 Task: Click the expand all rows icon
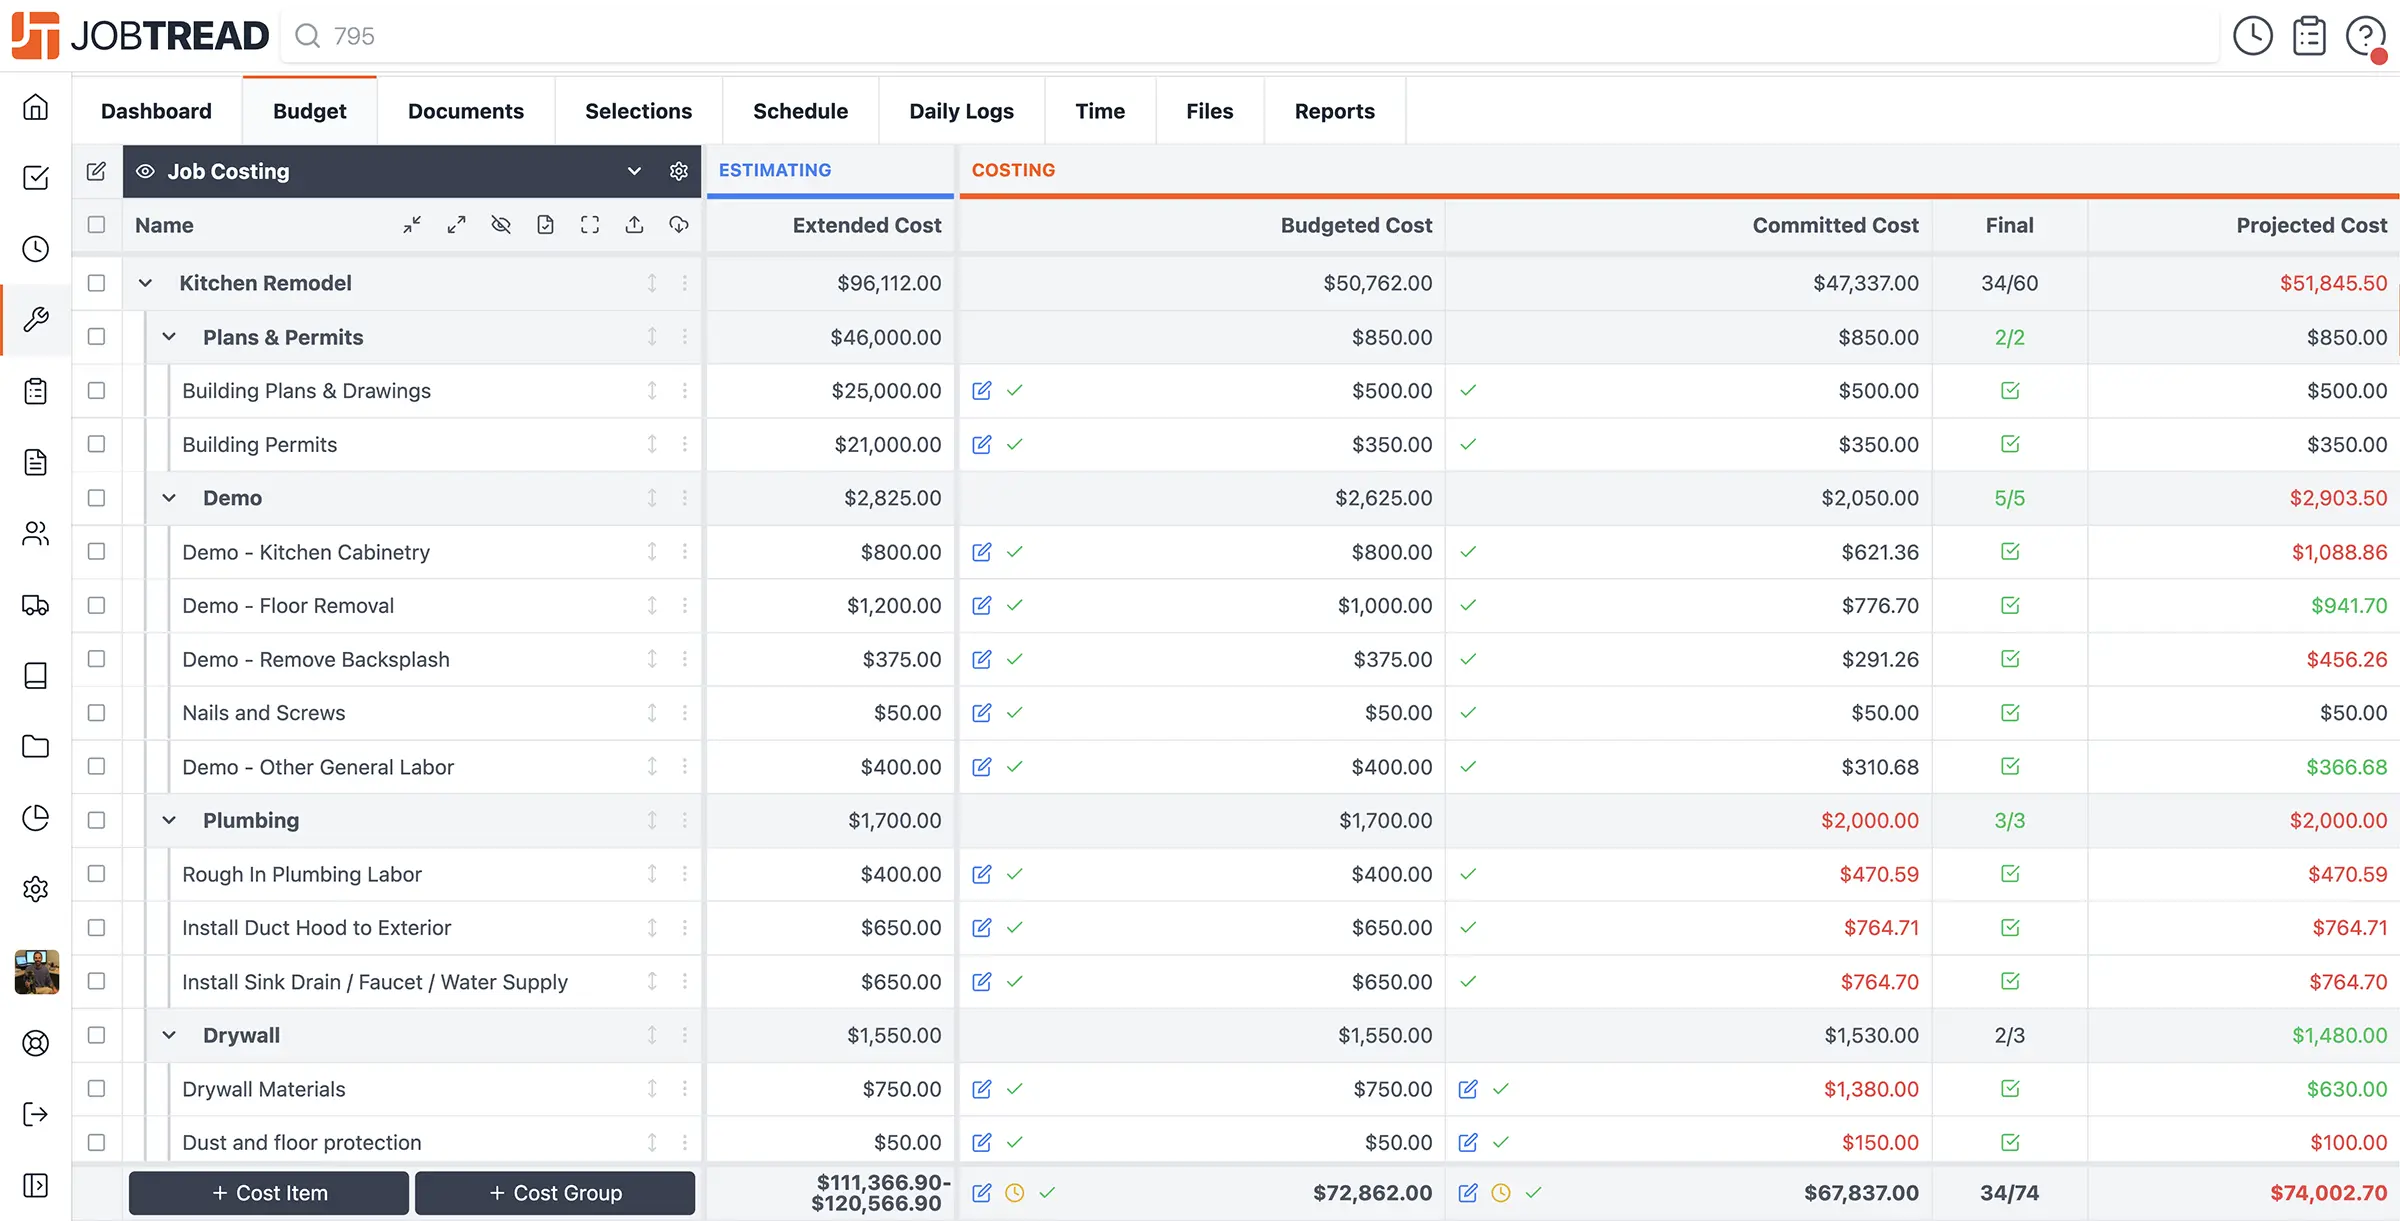point(457,225)
